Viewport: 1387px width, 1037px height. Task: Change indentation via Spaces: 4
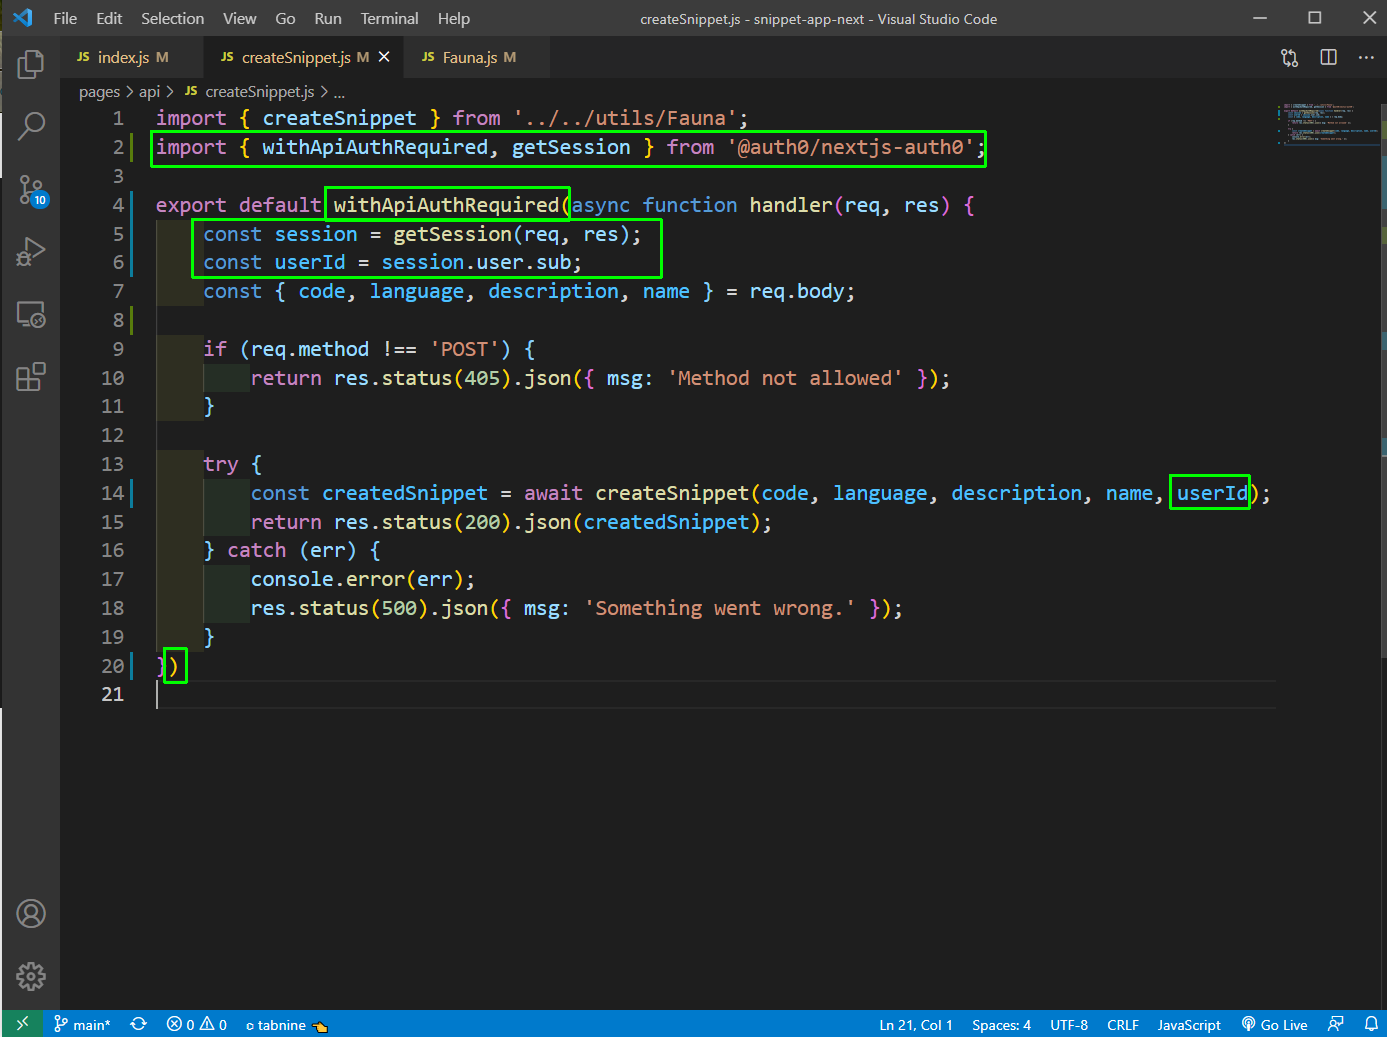point(1001,1024)
